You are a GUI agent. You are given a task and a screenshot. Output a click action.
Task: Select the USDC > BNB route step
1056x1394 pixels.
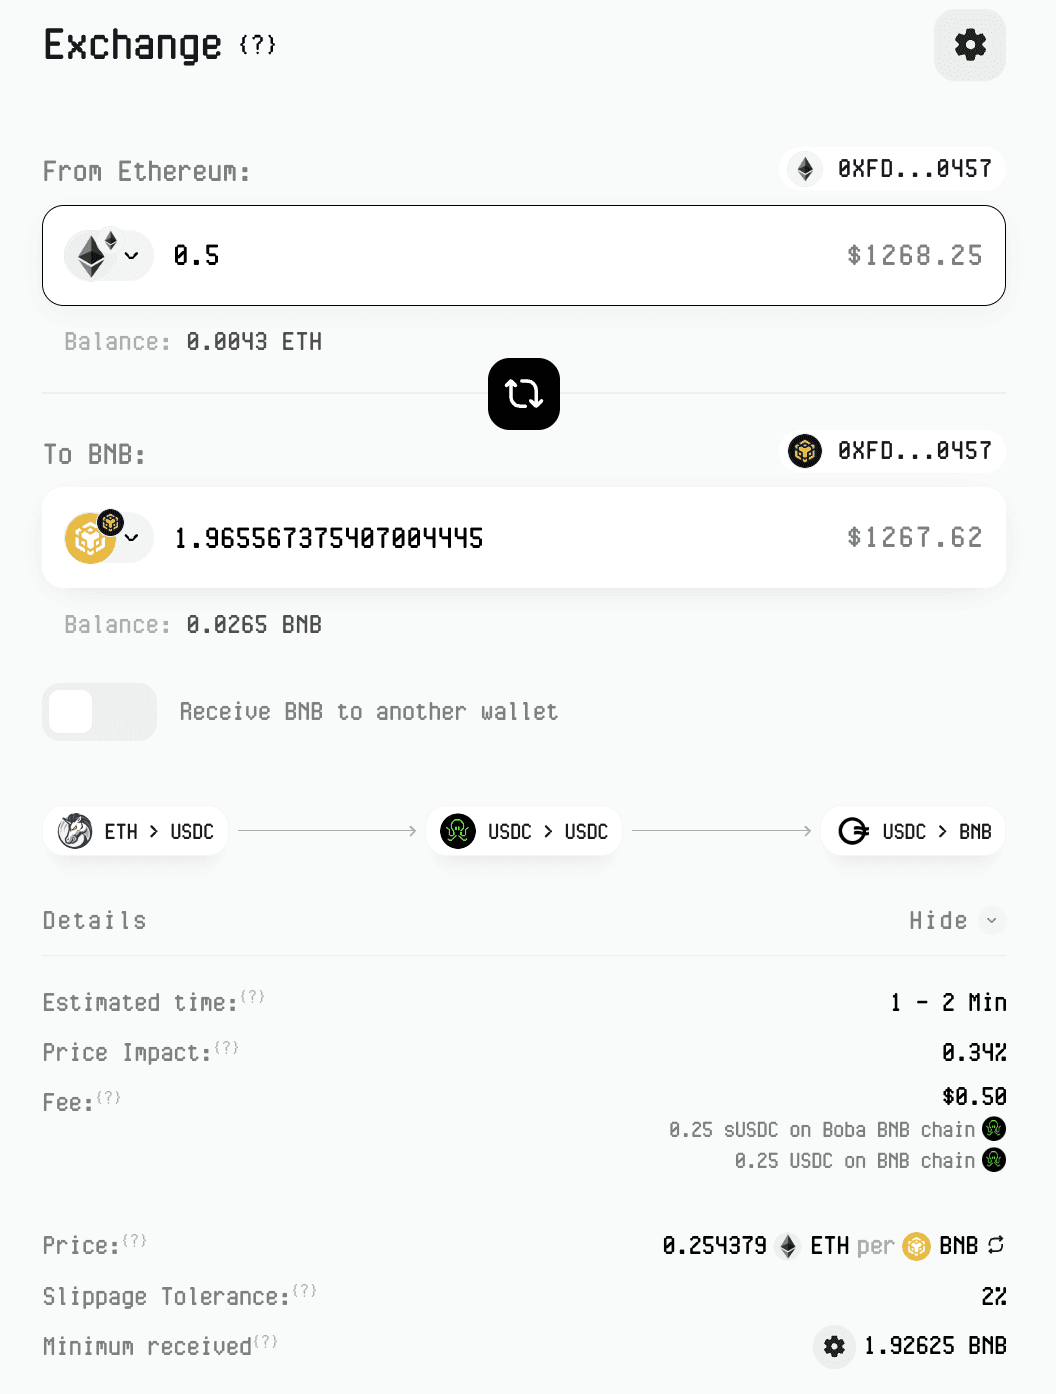[x=911, y=831]
